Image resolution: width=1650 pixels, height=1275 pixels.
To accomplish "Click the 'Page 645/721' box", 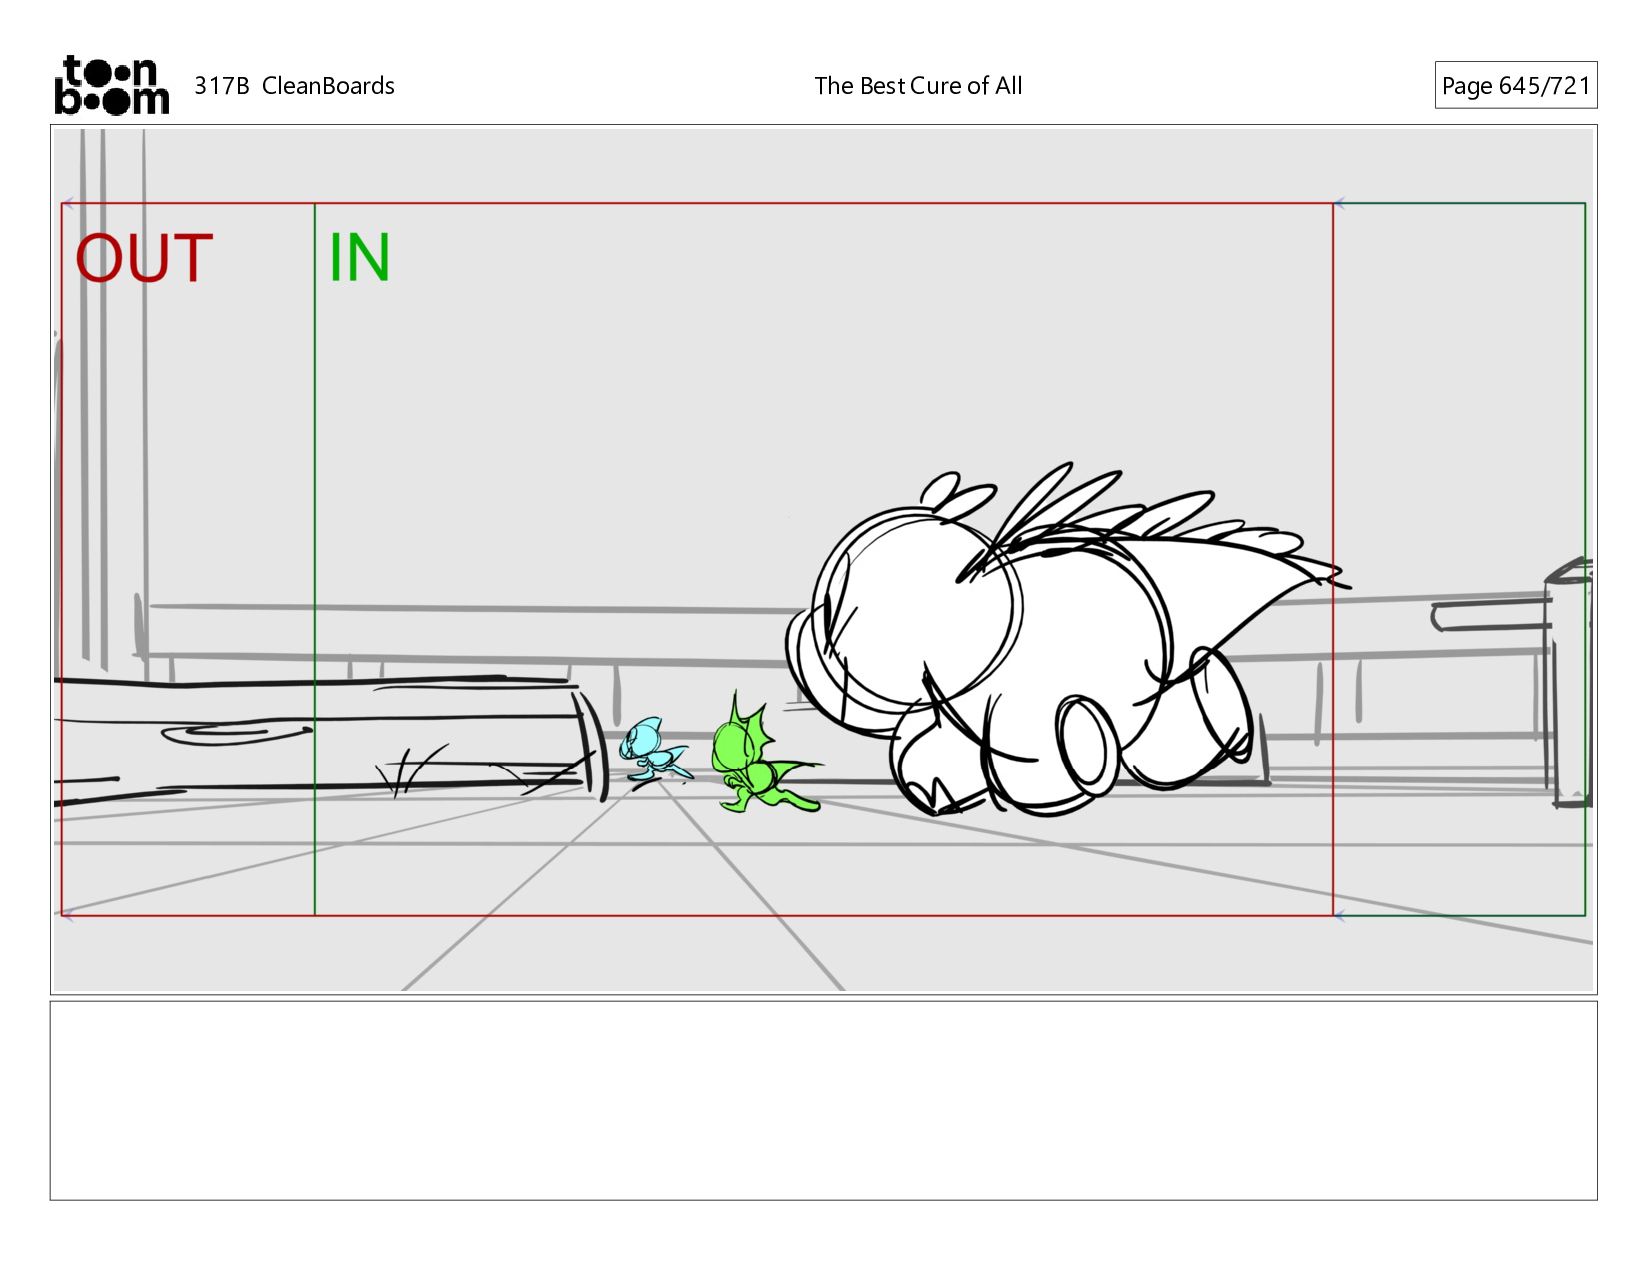I will point(1515,85).
